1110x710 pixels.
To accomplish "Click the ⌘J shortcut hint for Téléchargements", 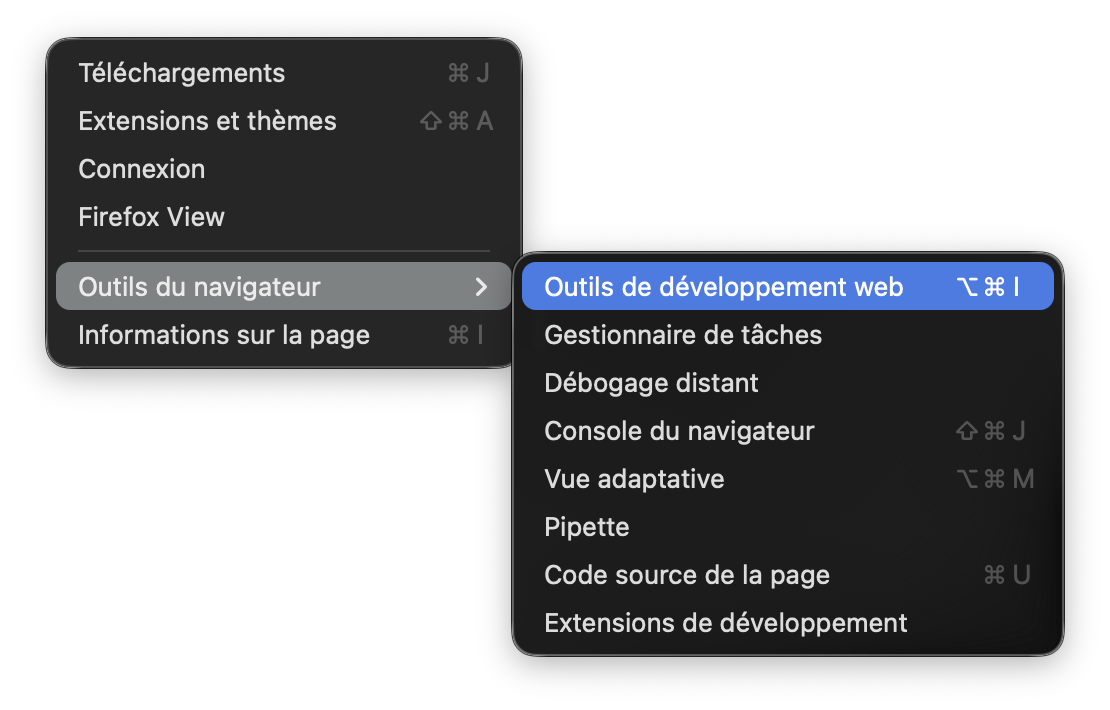I will pyautogui.click(x=468, y=73).
